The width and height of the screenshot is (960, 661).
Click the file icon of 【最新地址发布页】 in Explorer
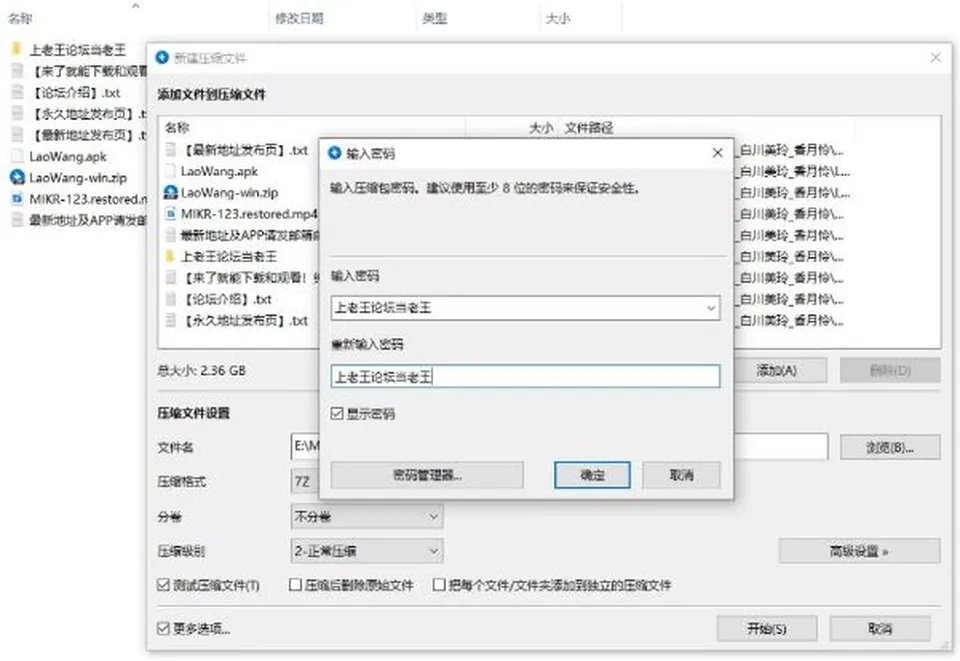[x=18, y=135]
